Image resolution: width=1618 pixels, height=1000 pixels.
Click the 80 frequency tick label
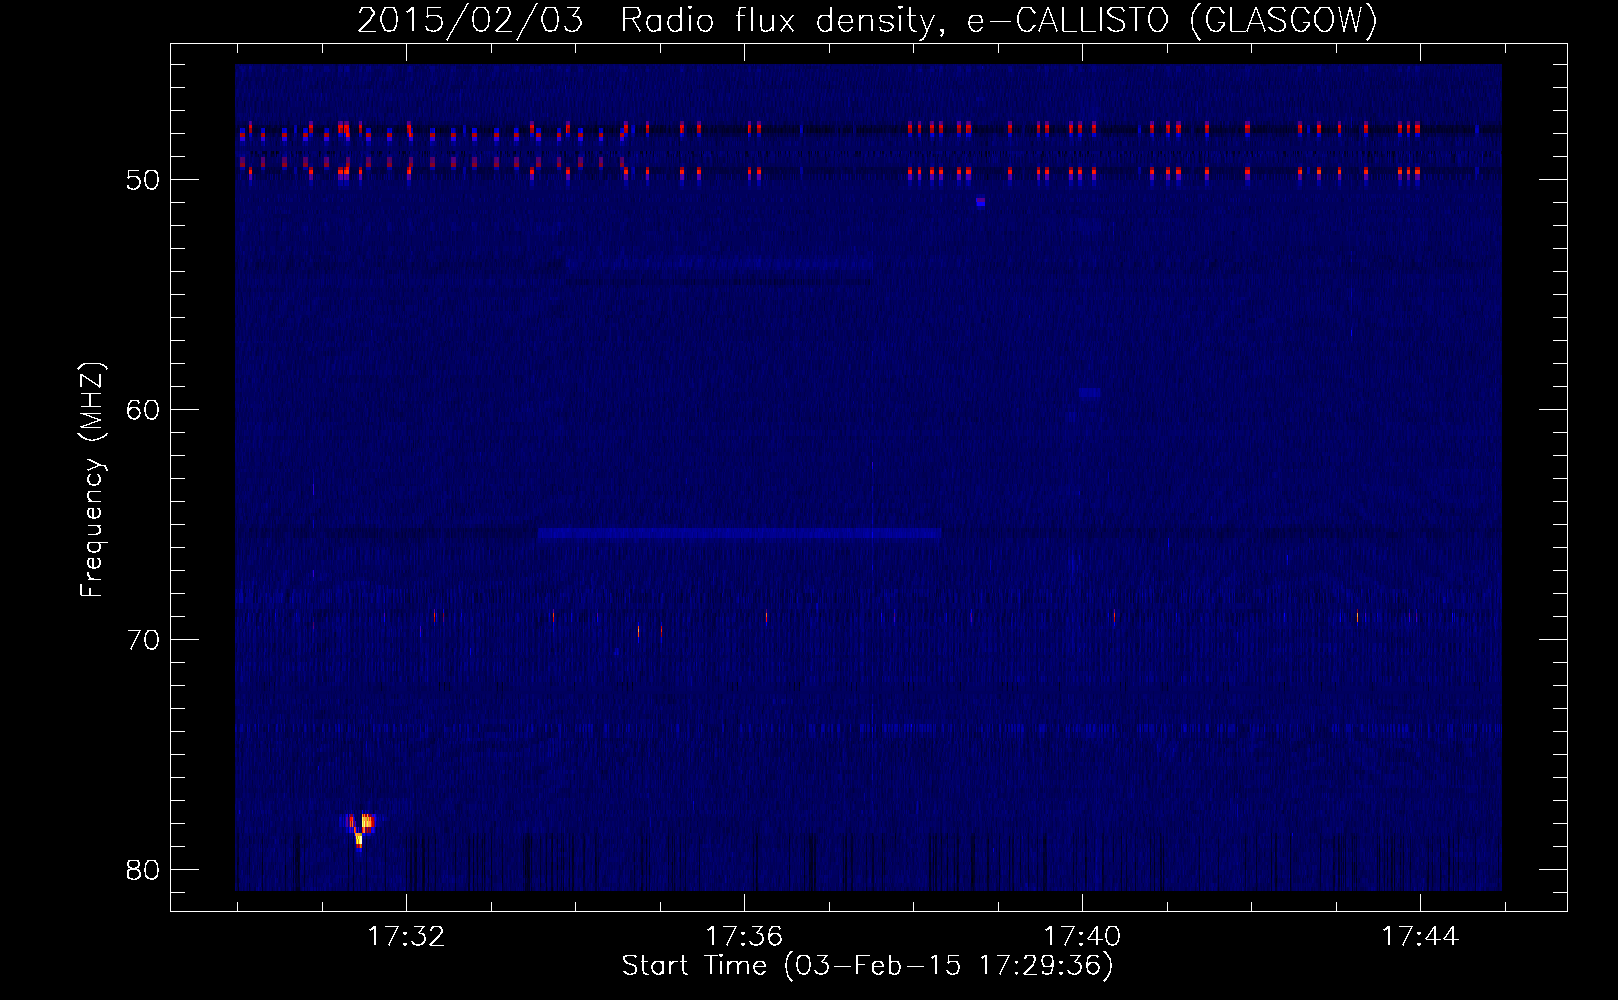tap(143, 870)
